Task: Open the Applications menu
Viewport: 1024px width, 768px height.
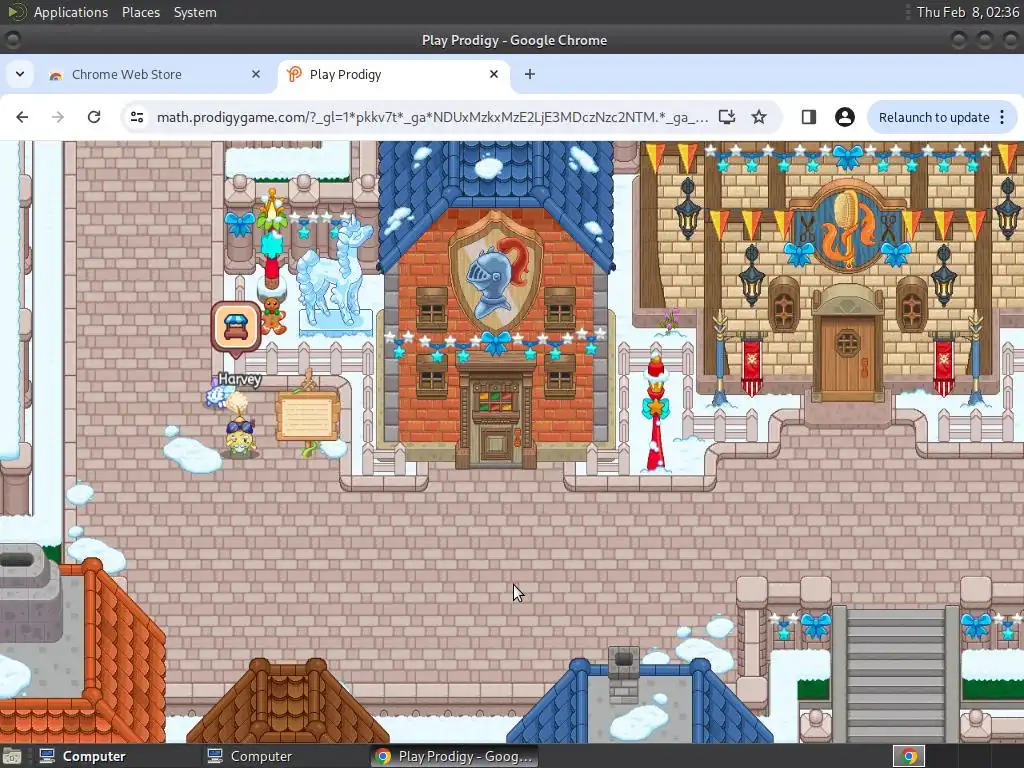Action: click(71, 12)
